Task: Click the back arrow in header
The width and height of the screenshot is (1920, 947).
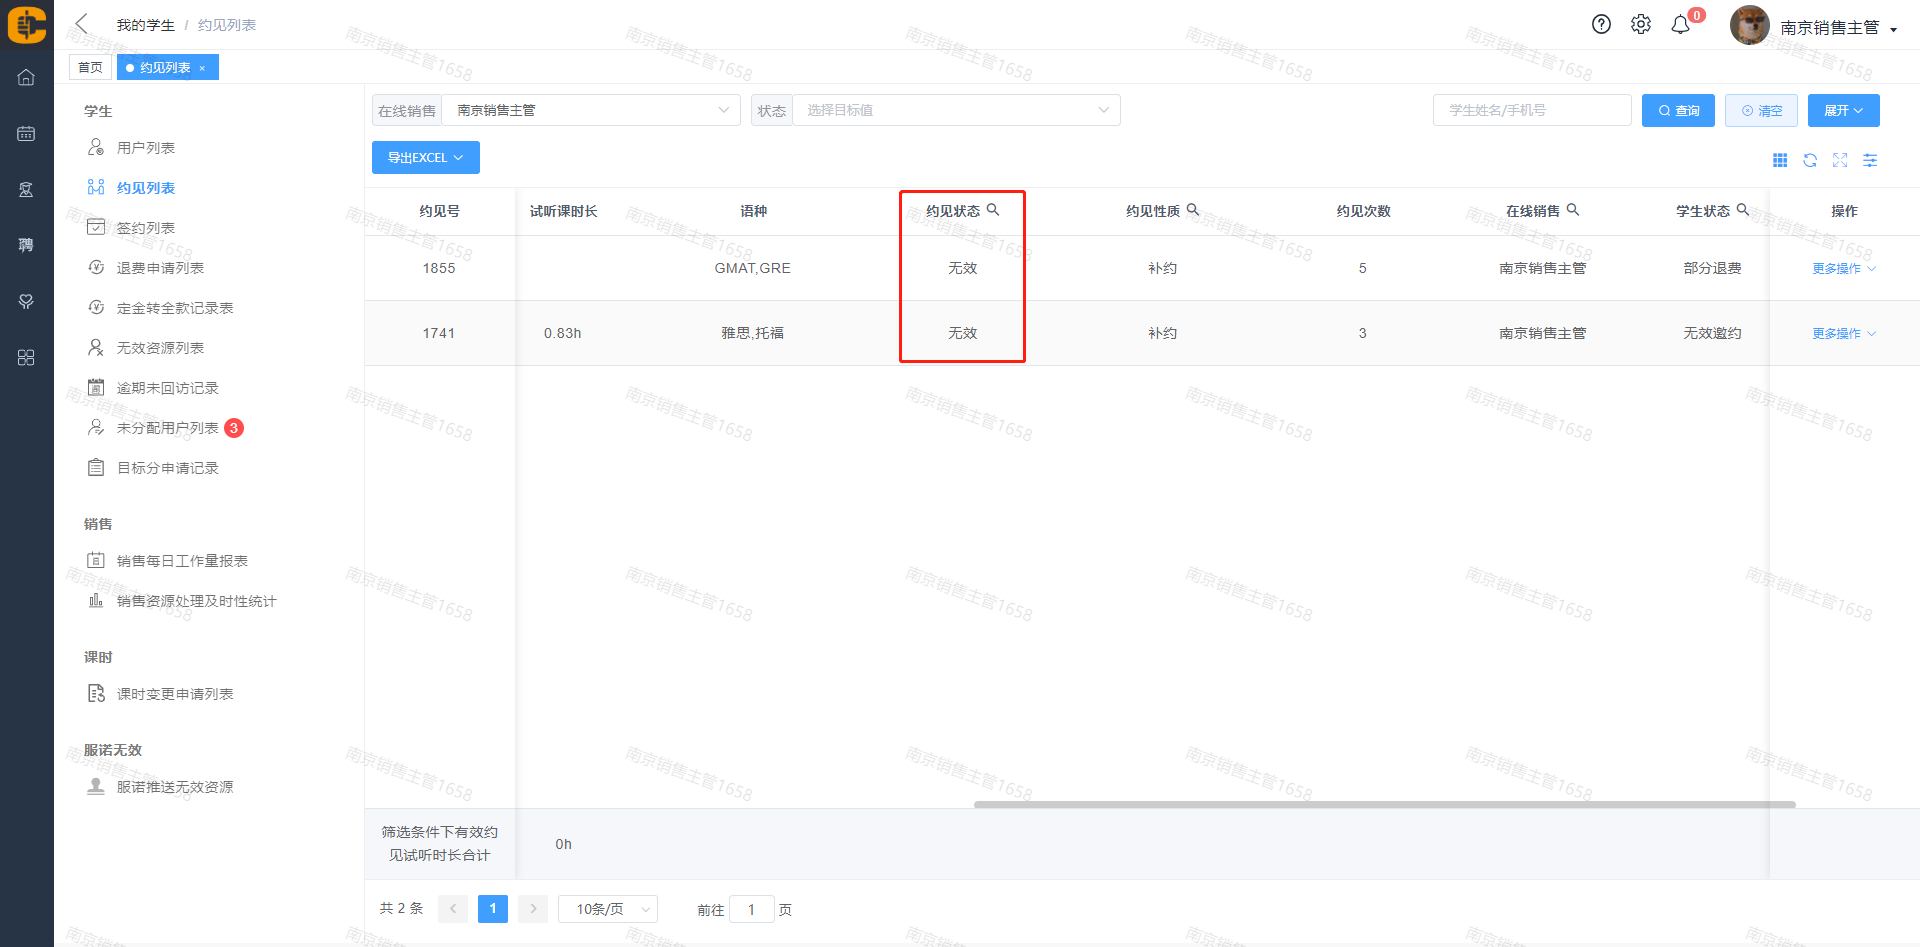Action: (82, 24)
